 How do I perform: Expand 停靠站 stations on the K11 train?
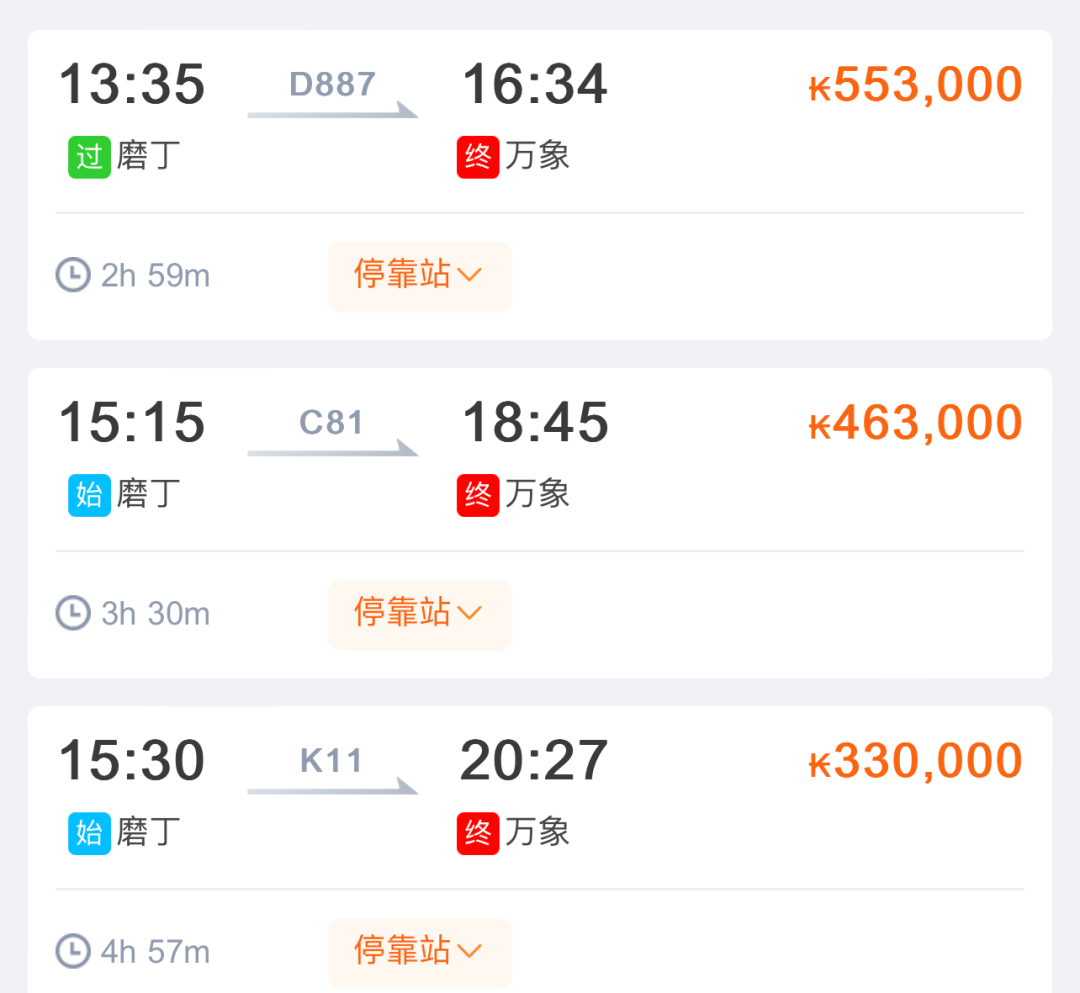pos(419,952)
